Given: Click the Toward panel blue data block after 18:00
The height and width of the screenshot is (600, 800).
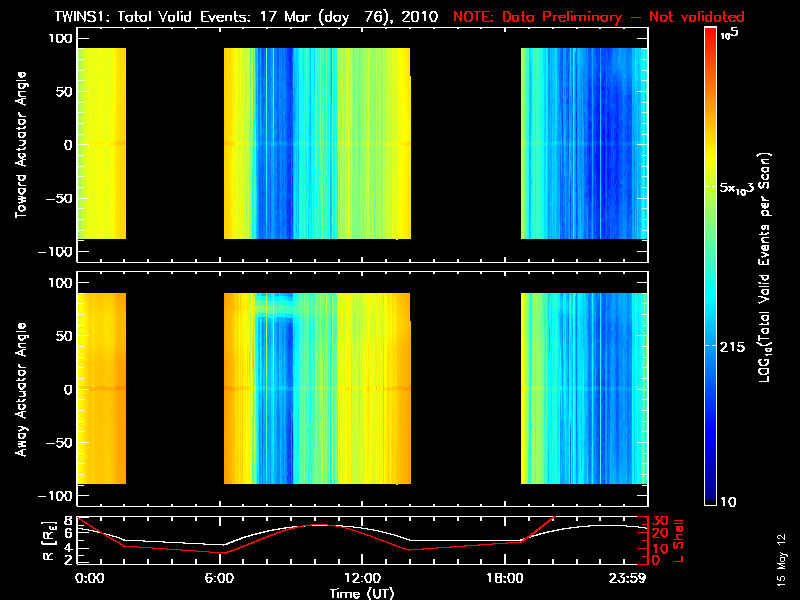Looking at the screenshot, I should point(584,143).
